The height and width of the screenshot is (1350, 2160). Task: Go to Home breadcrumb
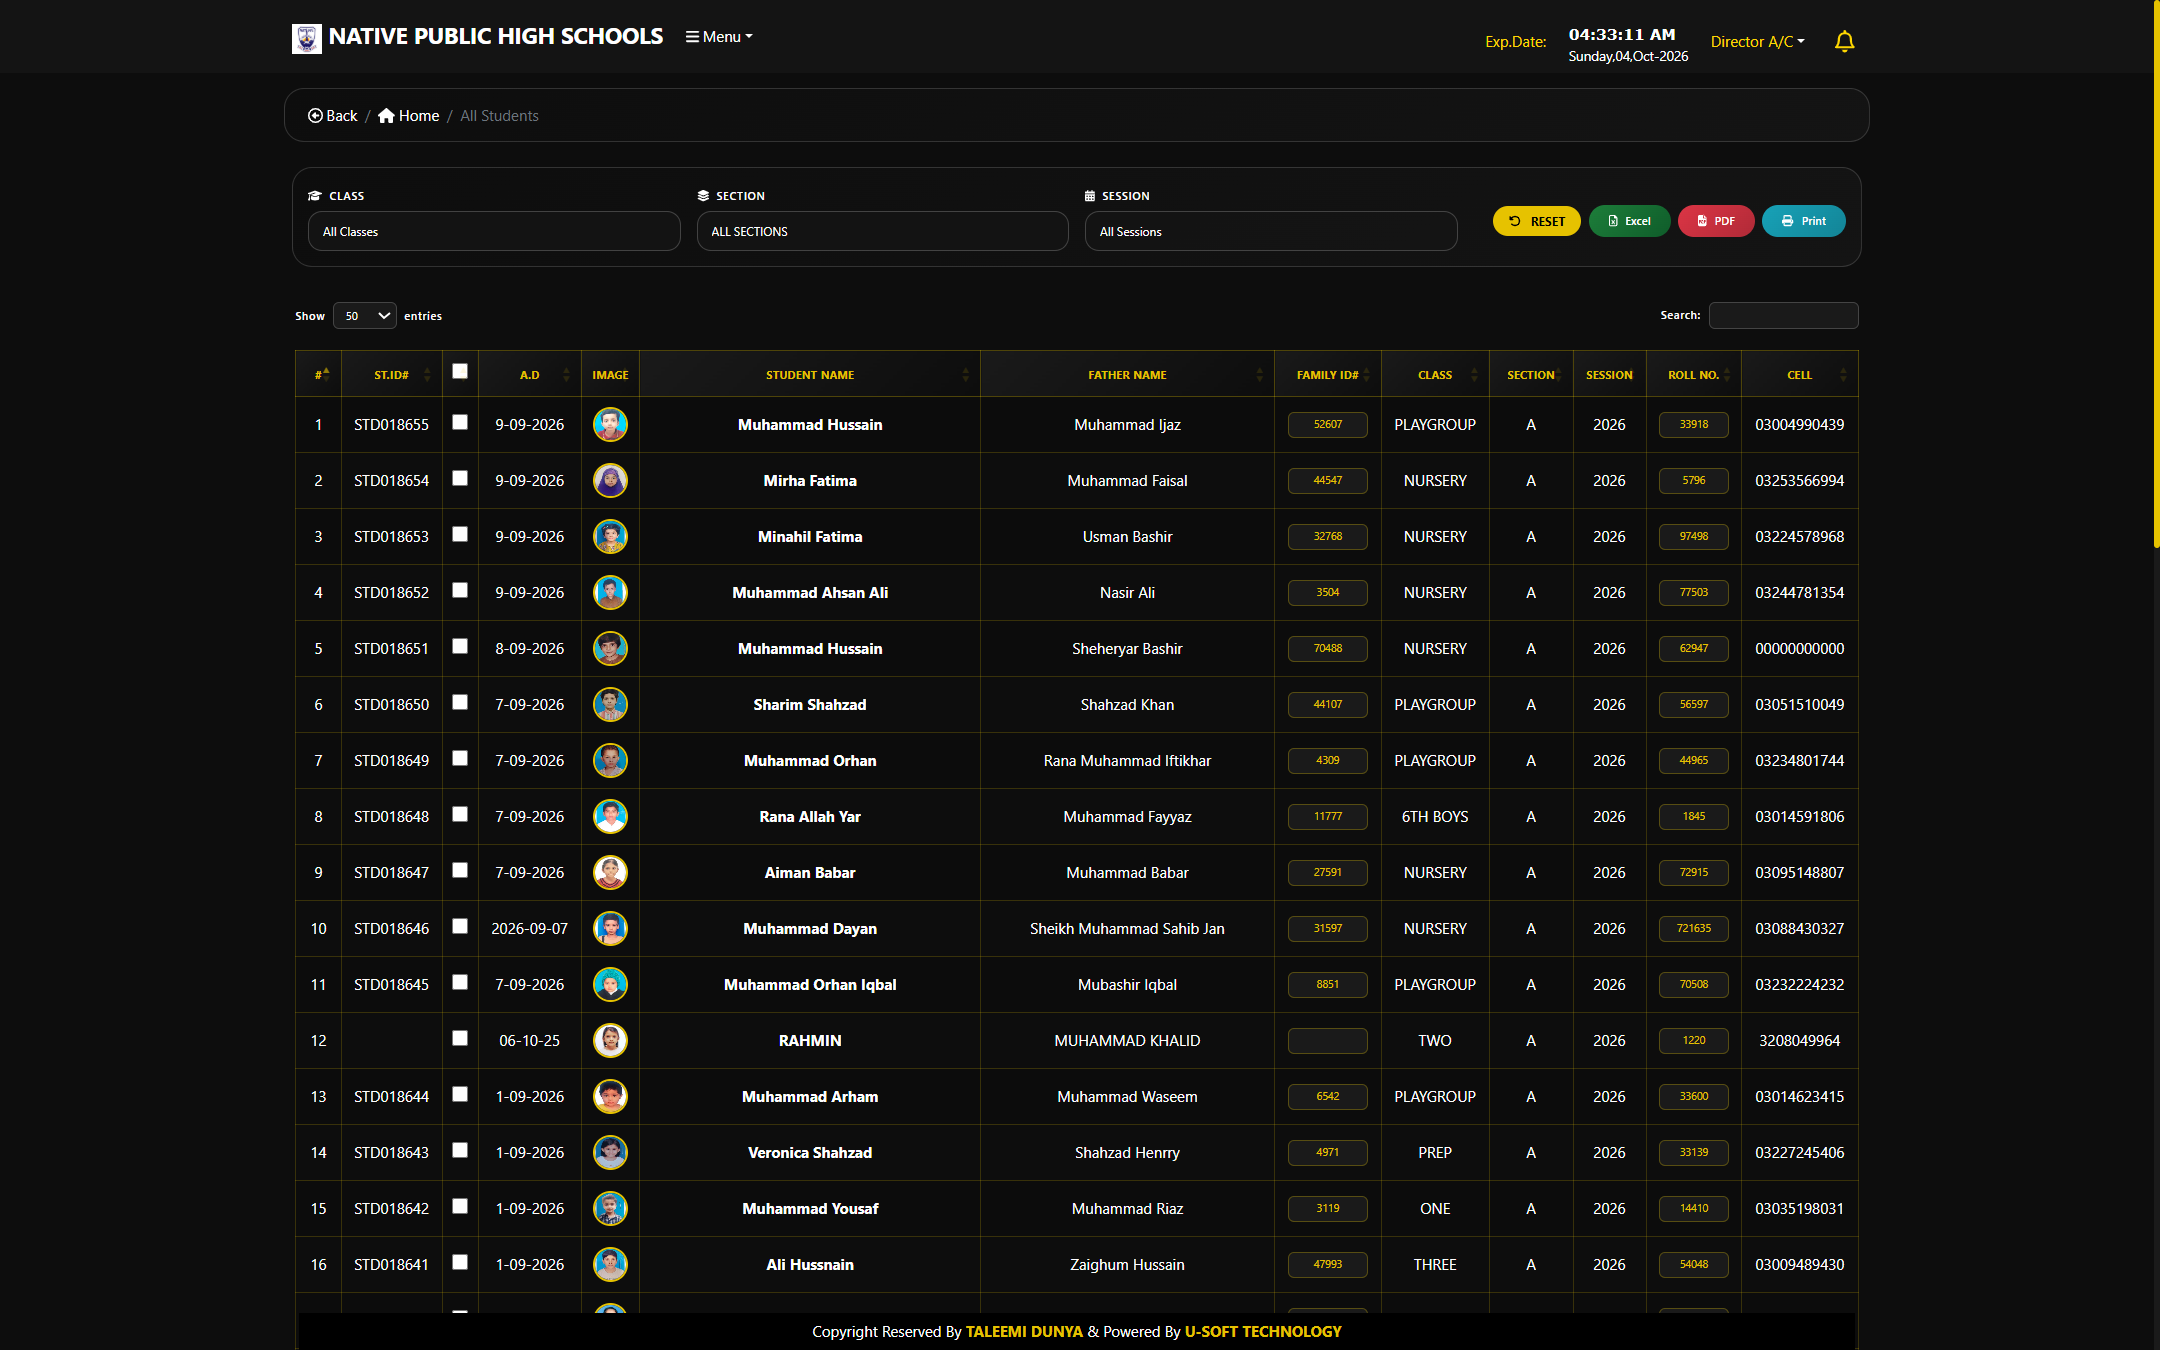408,116
